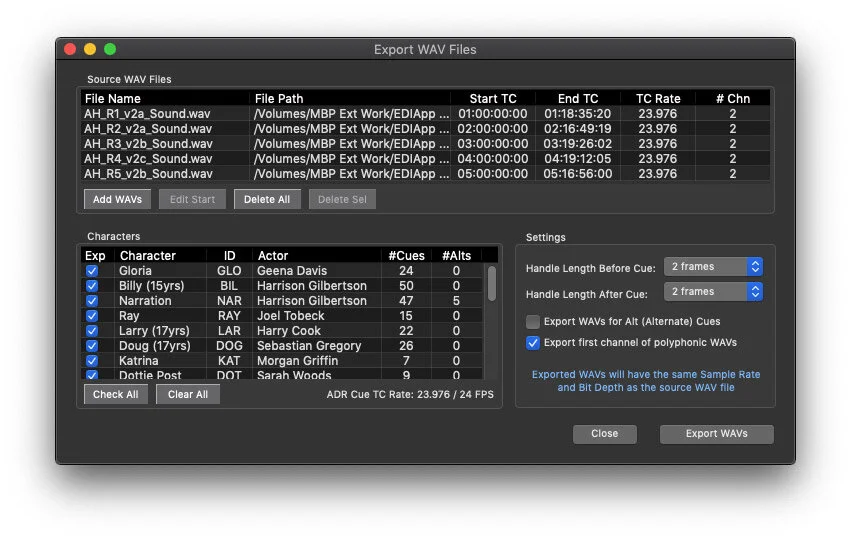Select AH_R3_v2b_Sound.wav file row
Viewport: 851px width, 538px height.
[x=425, y=144]
